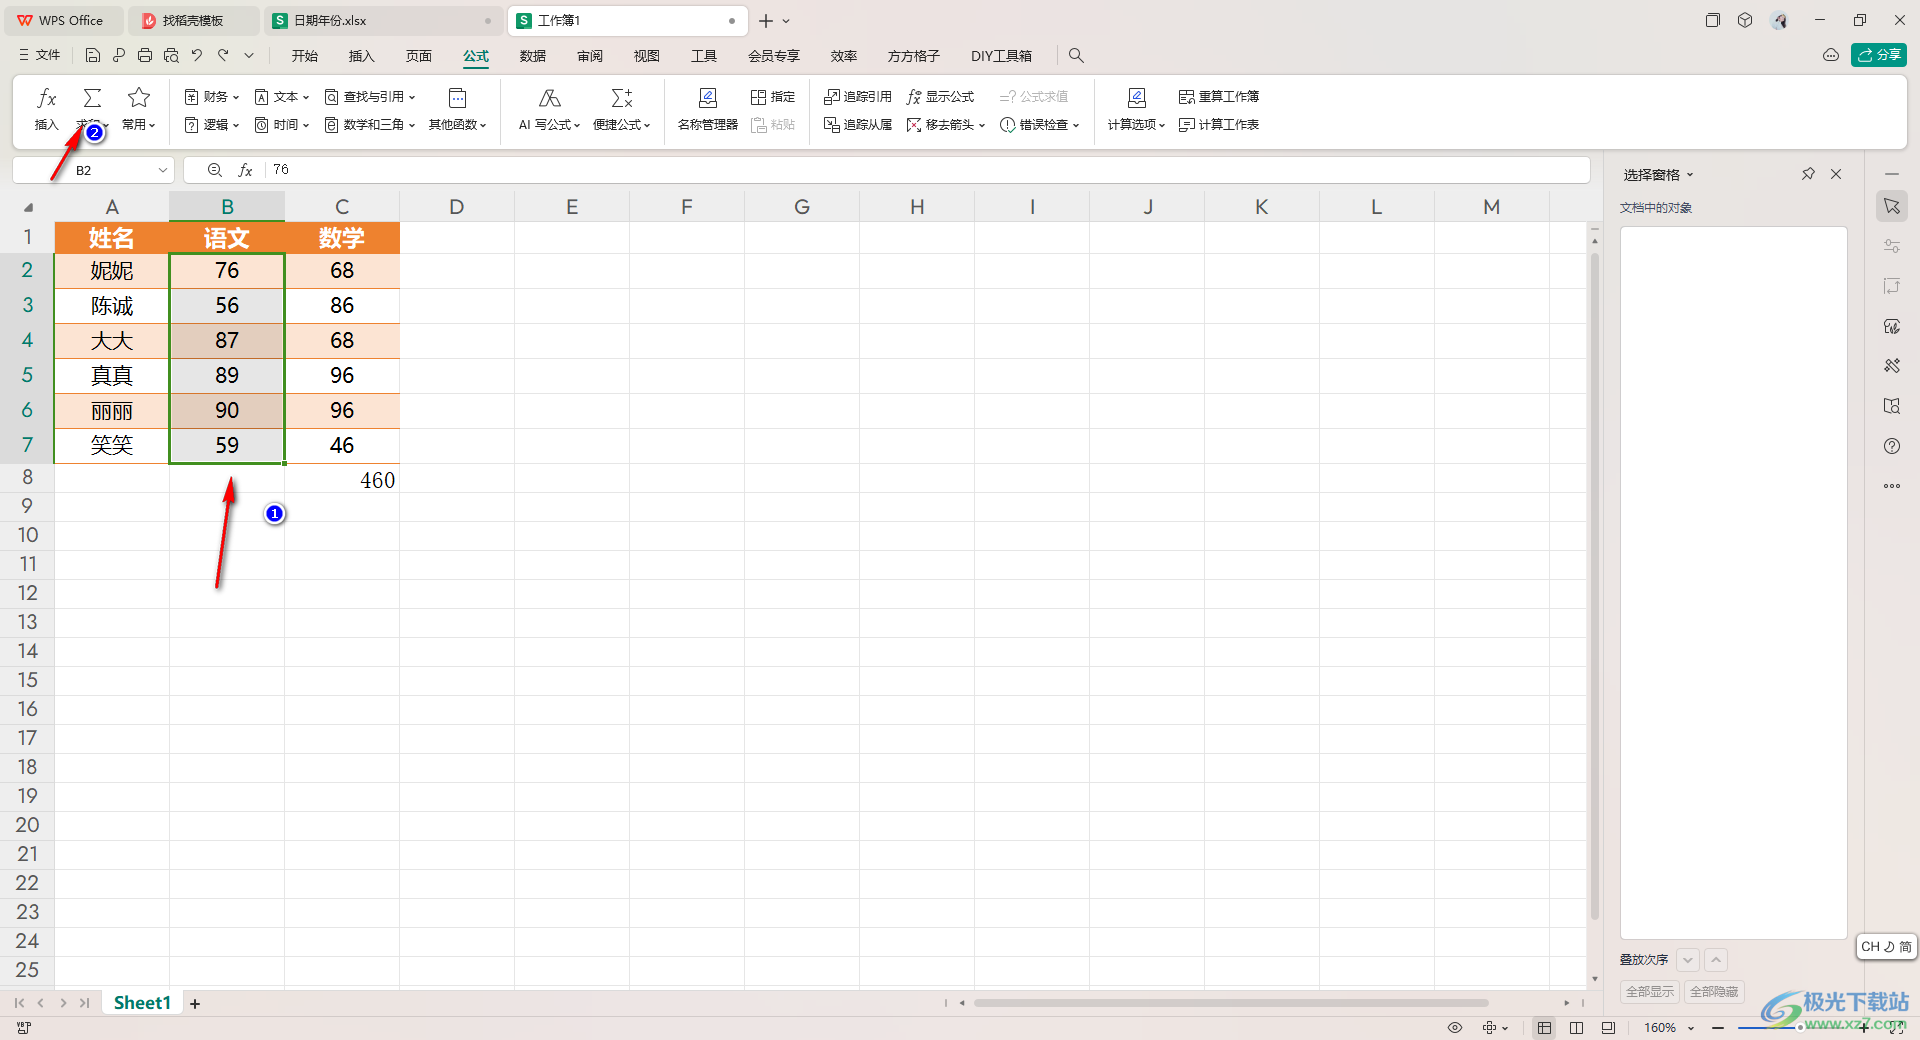Click the select-all corner of the grid
The image size is (1920, 1040).
tap(28, 207)
